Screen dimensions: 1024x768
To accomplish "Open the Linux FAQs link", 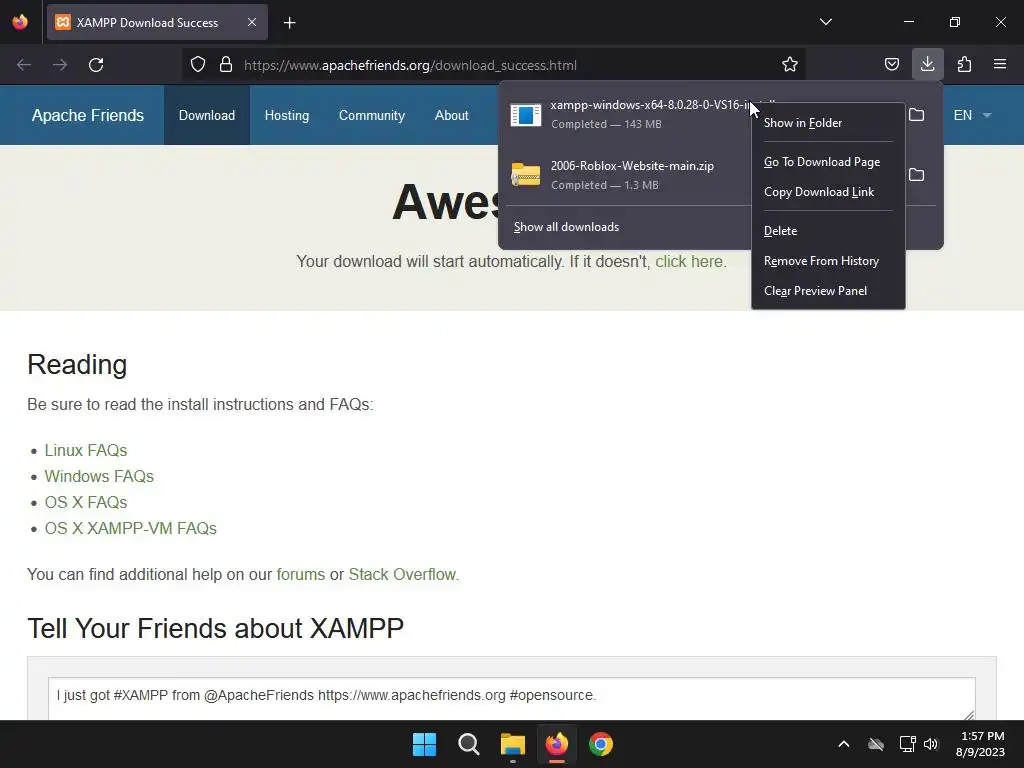I will click(86, 451).
